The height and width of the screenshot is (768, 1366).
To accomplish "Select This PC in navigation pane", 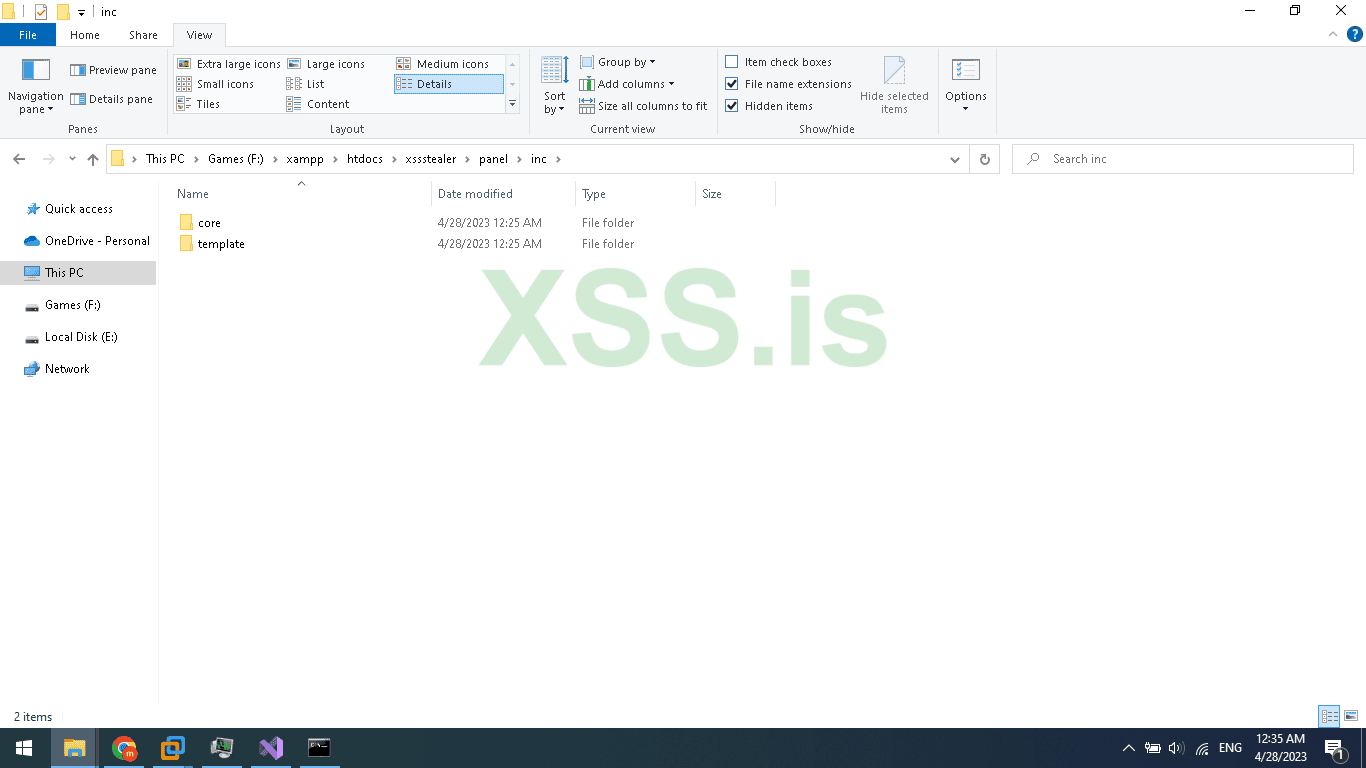I will (78, 273).
